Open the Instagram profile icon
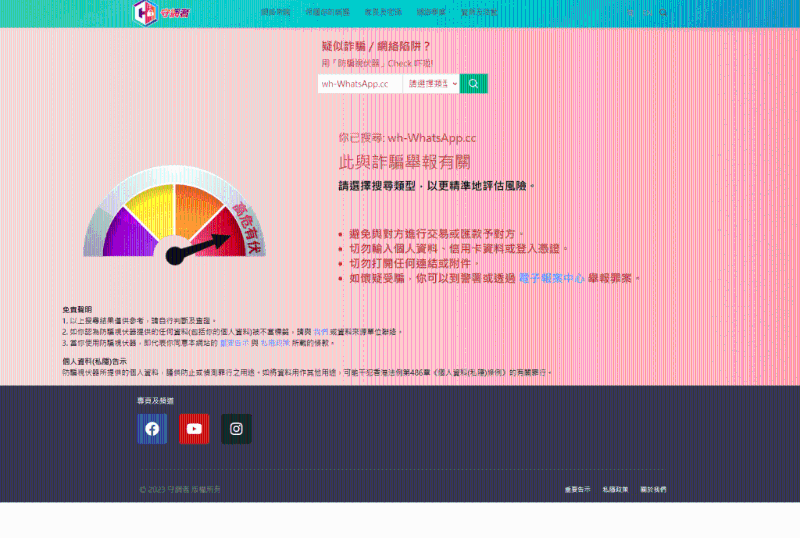Screen dimensions: 800x538 pos(236,429)
